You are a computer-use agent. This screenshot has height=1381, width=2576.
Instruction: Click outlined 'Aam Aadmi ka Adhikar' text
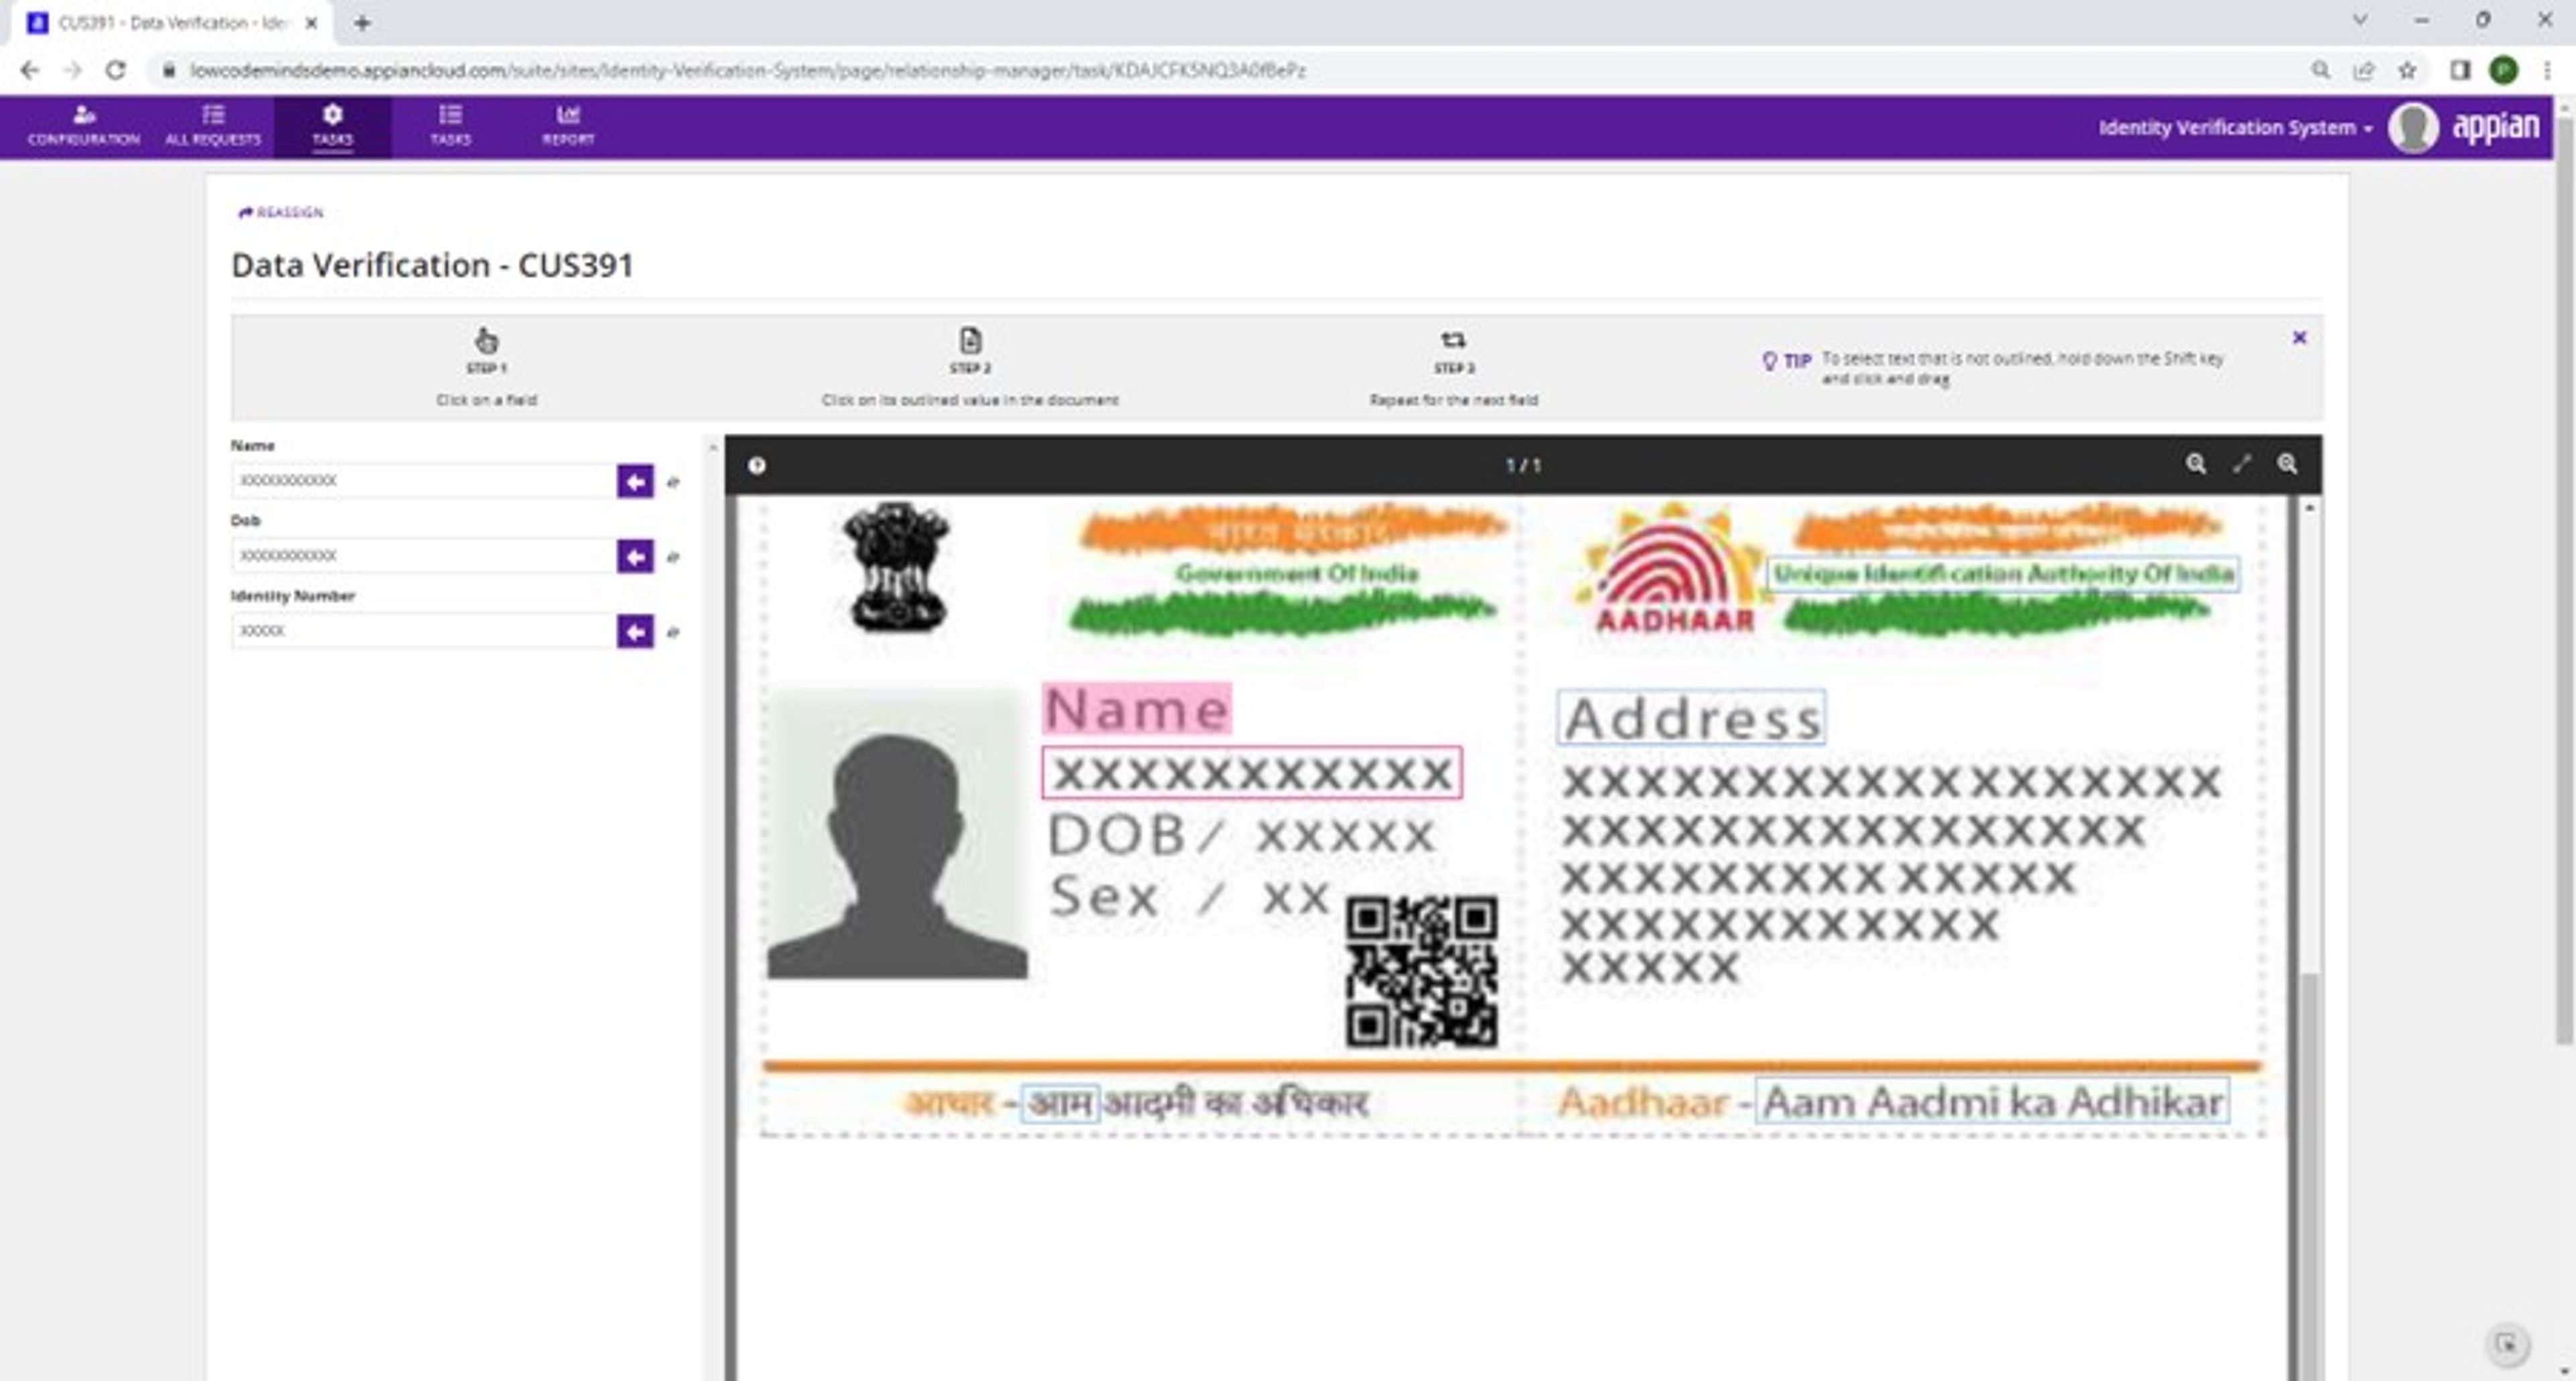[1992, 1102]
